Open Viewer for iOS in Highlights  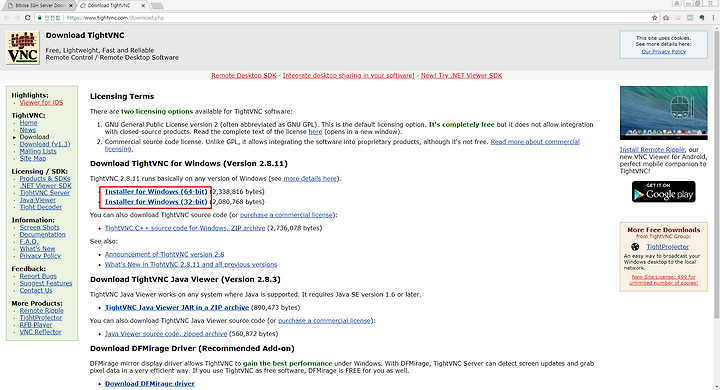tap(41, 102)
